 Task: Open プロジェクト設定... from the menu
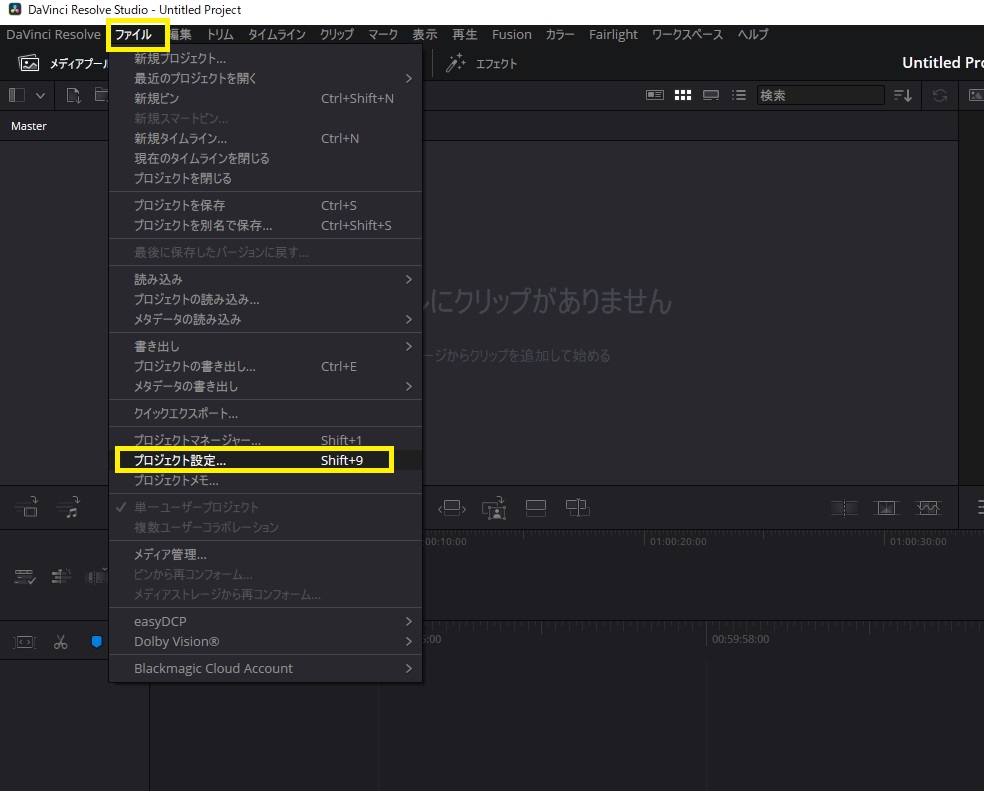[x=265, y=460]
